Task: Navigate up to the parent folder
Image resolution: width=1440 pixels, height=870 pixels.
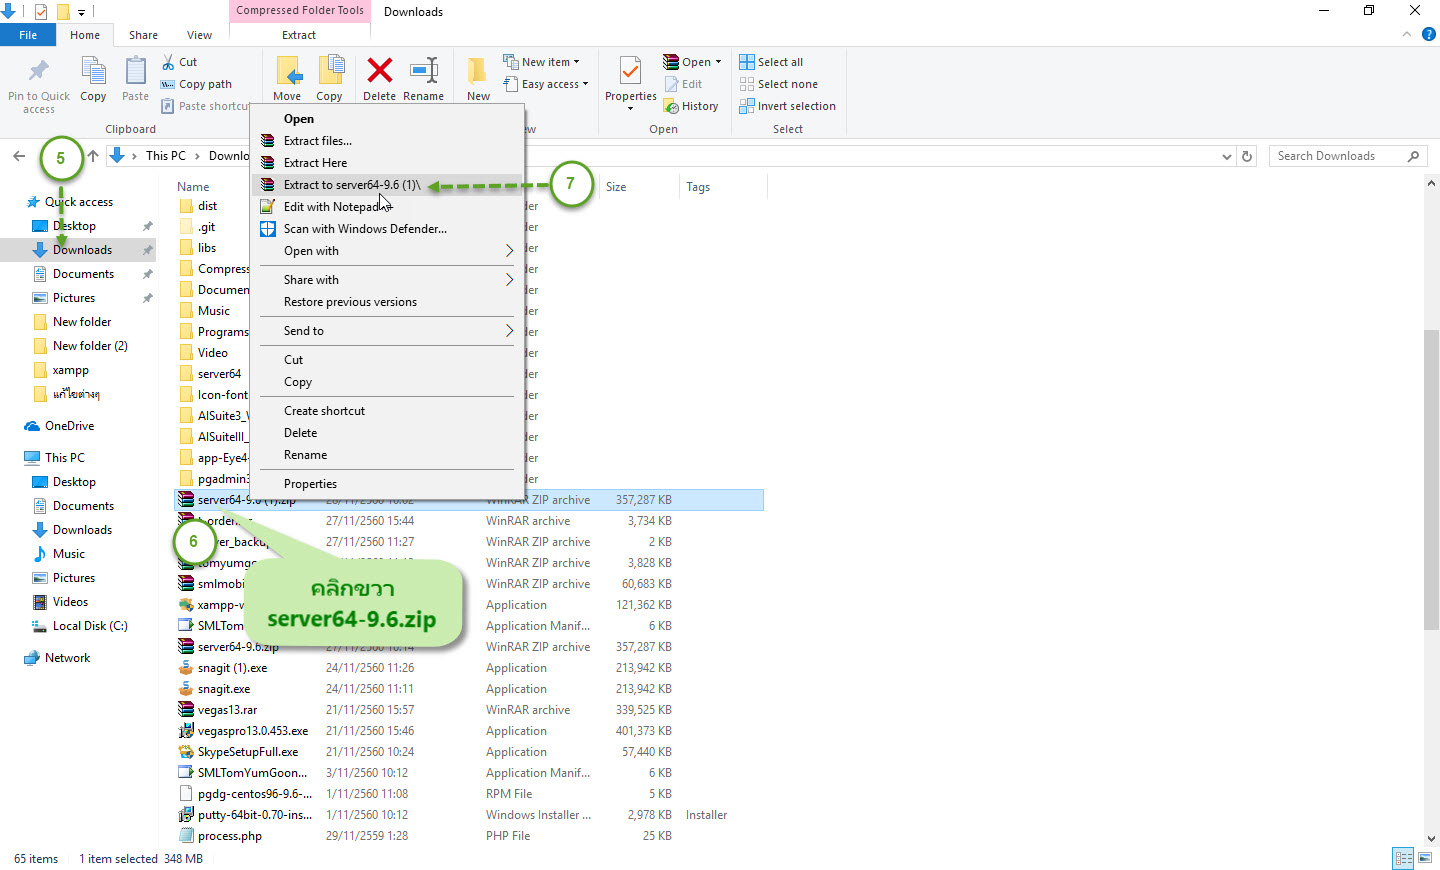Action: tap(91, 156)
